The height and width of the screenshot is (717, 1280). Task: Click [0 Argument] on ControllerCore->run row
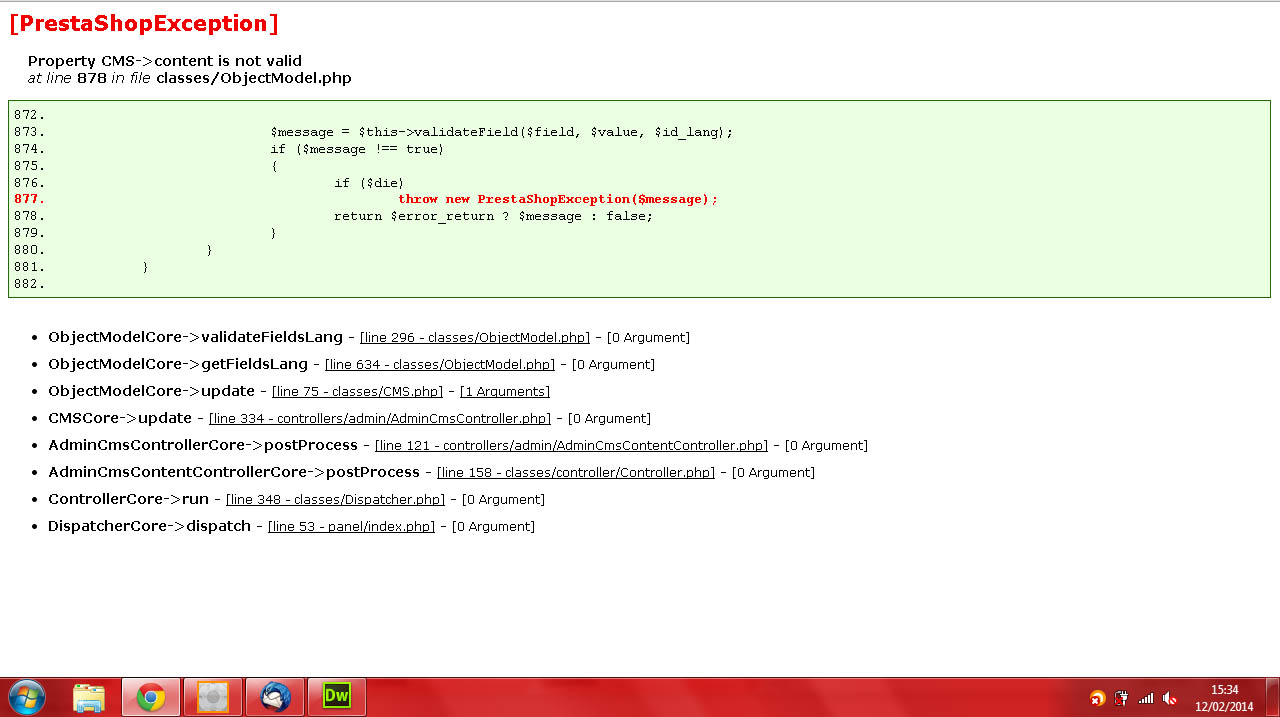click(x=503, y=500)
